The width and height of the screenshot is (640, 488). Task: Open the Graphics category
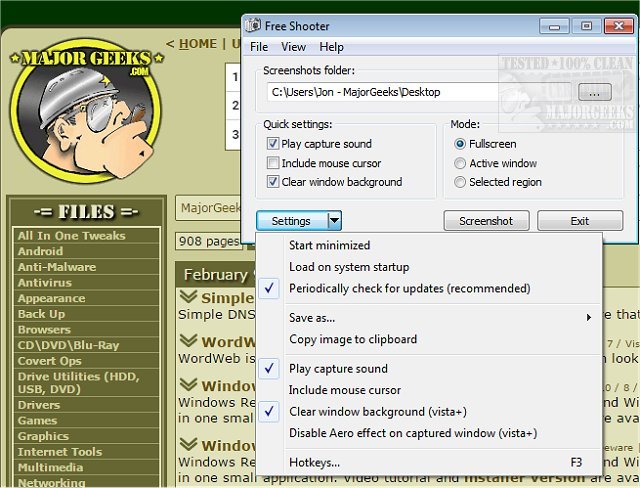tap(86, 436)
